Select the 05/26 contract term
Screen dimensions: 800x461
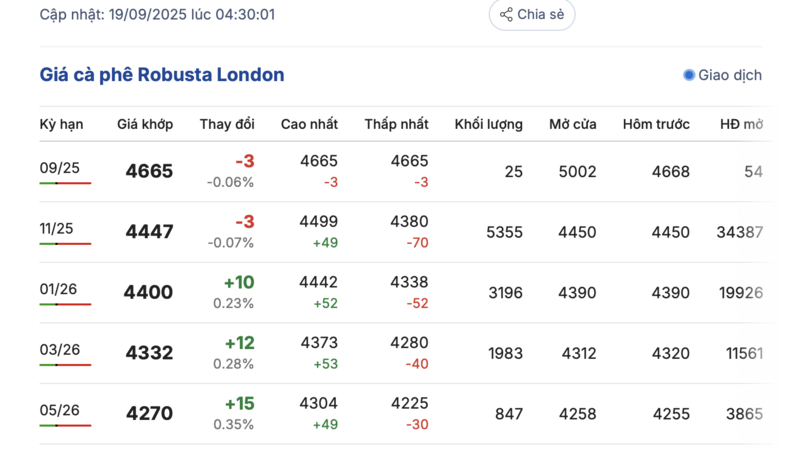click(x=56, y=410)
